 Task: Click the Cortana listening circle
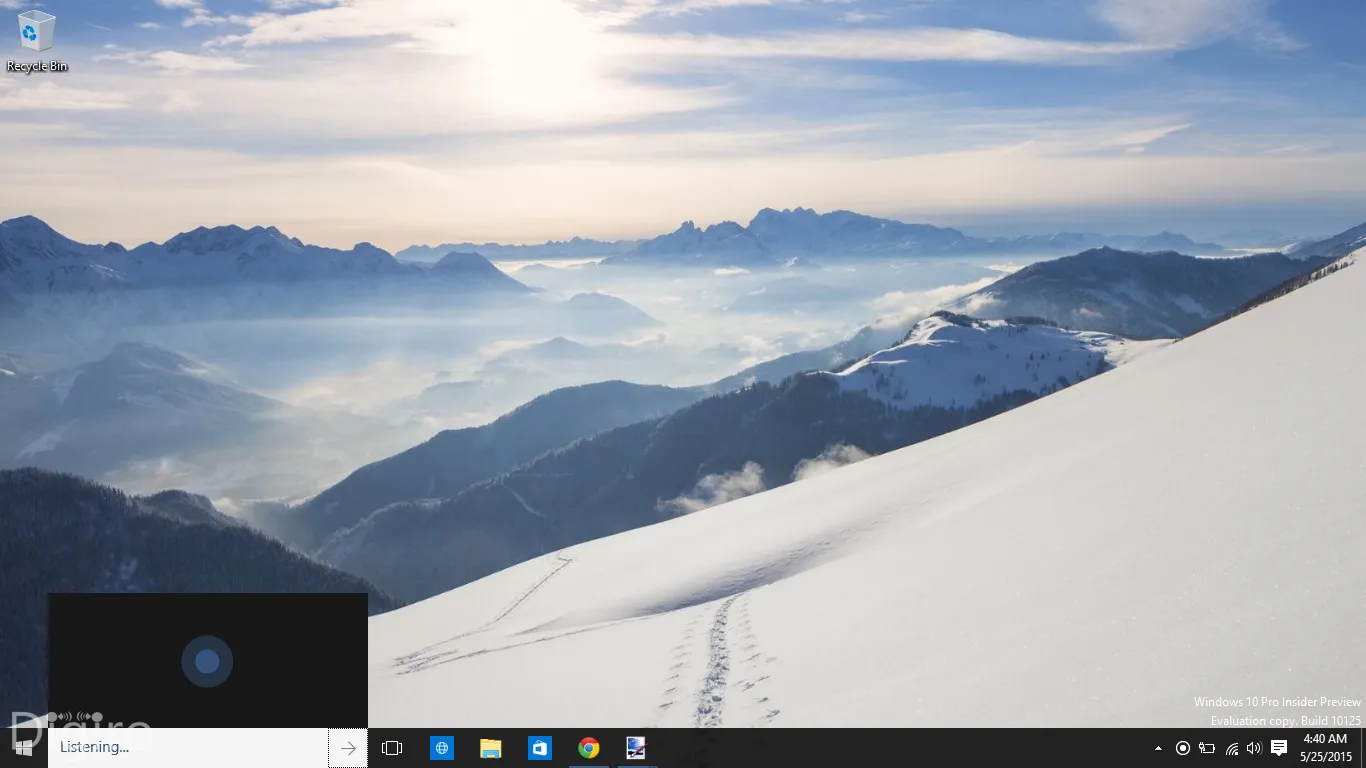(x=207, y=661)
